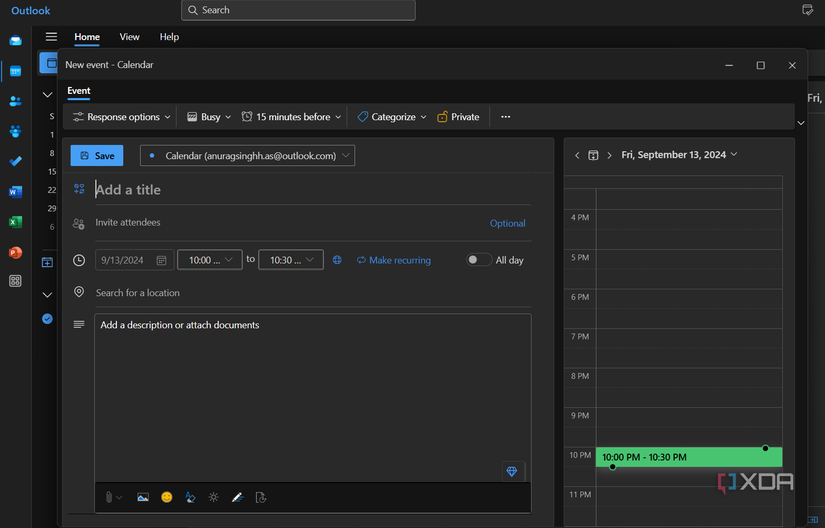825x528 pixels.
Task: Insert an emoji in description
Action: pyautogui.click(x=167, y=497)
